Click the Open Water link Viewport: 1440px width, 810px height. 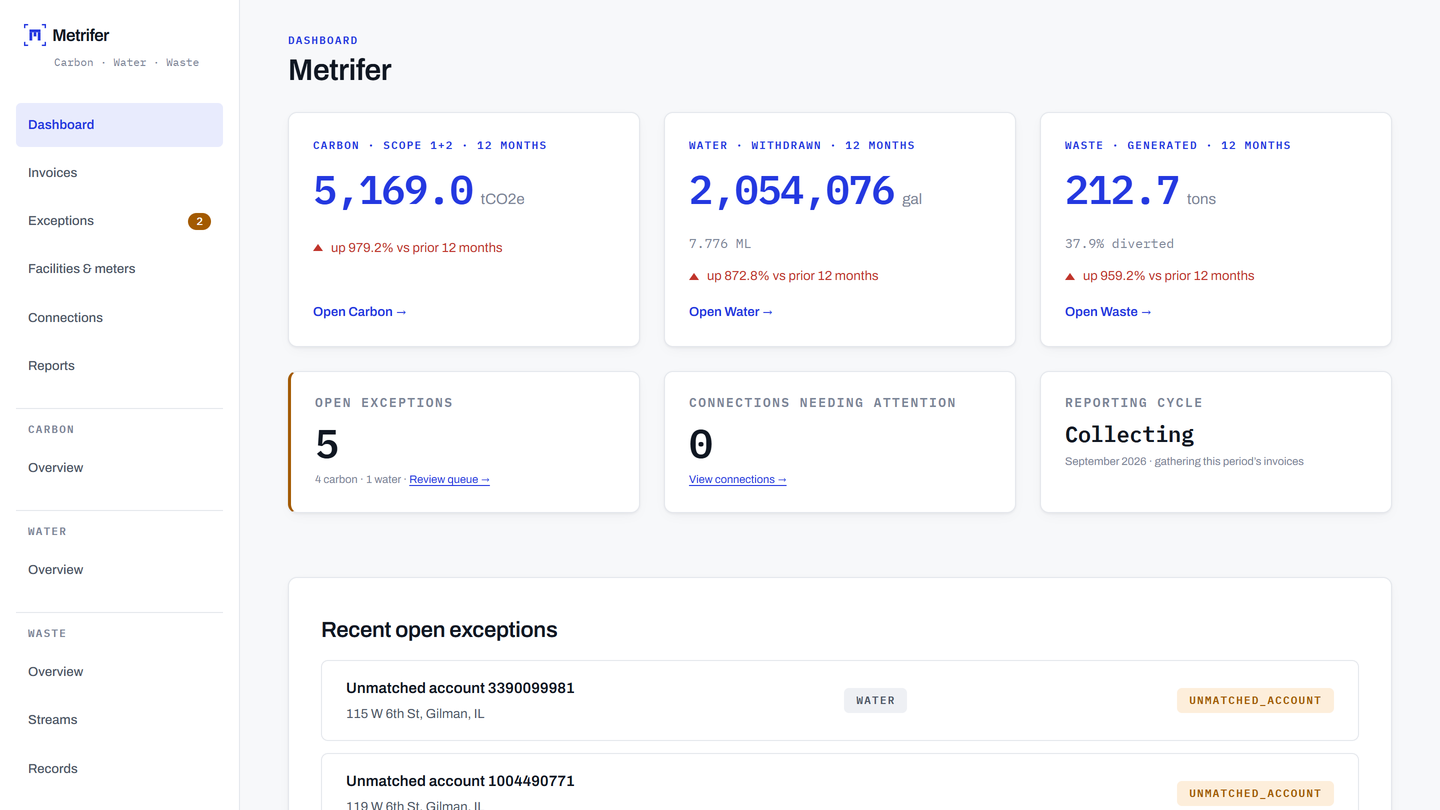click(731, 312)
